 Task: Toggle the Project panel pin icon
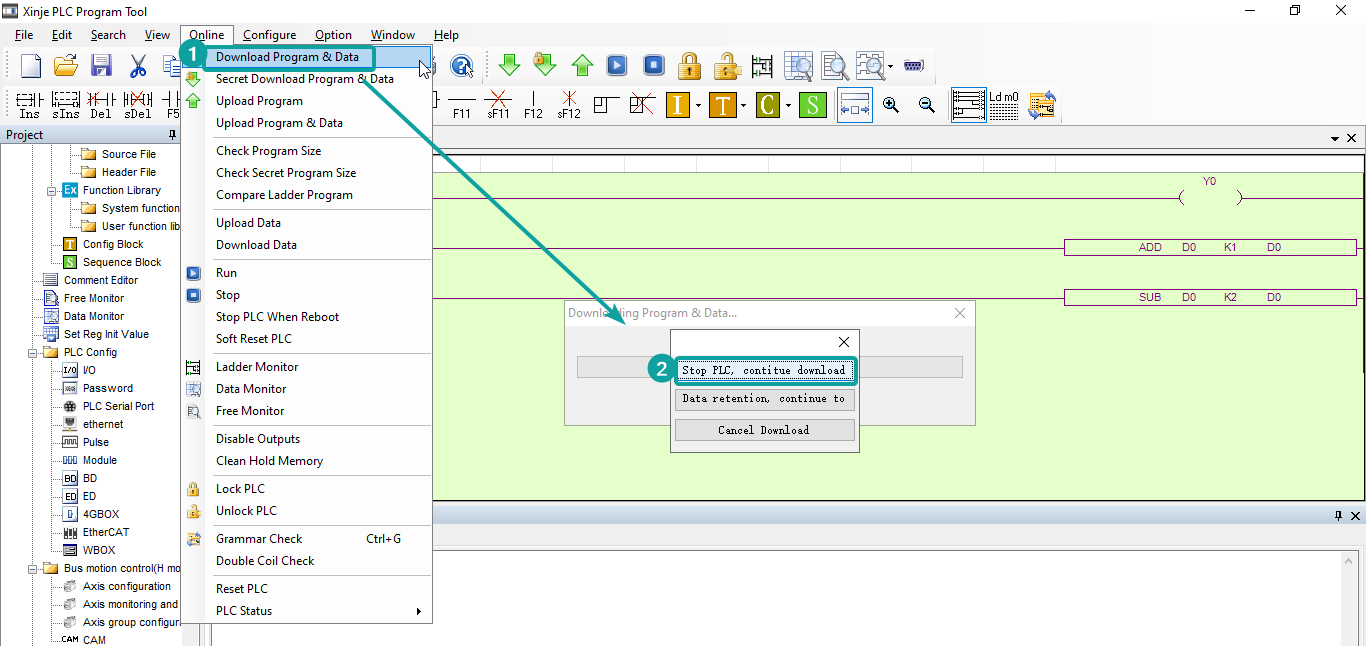pyautogui.click(x=172, y=135)
